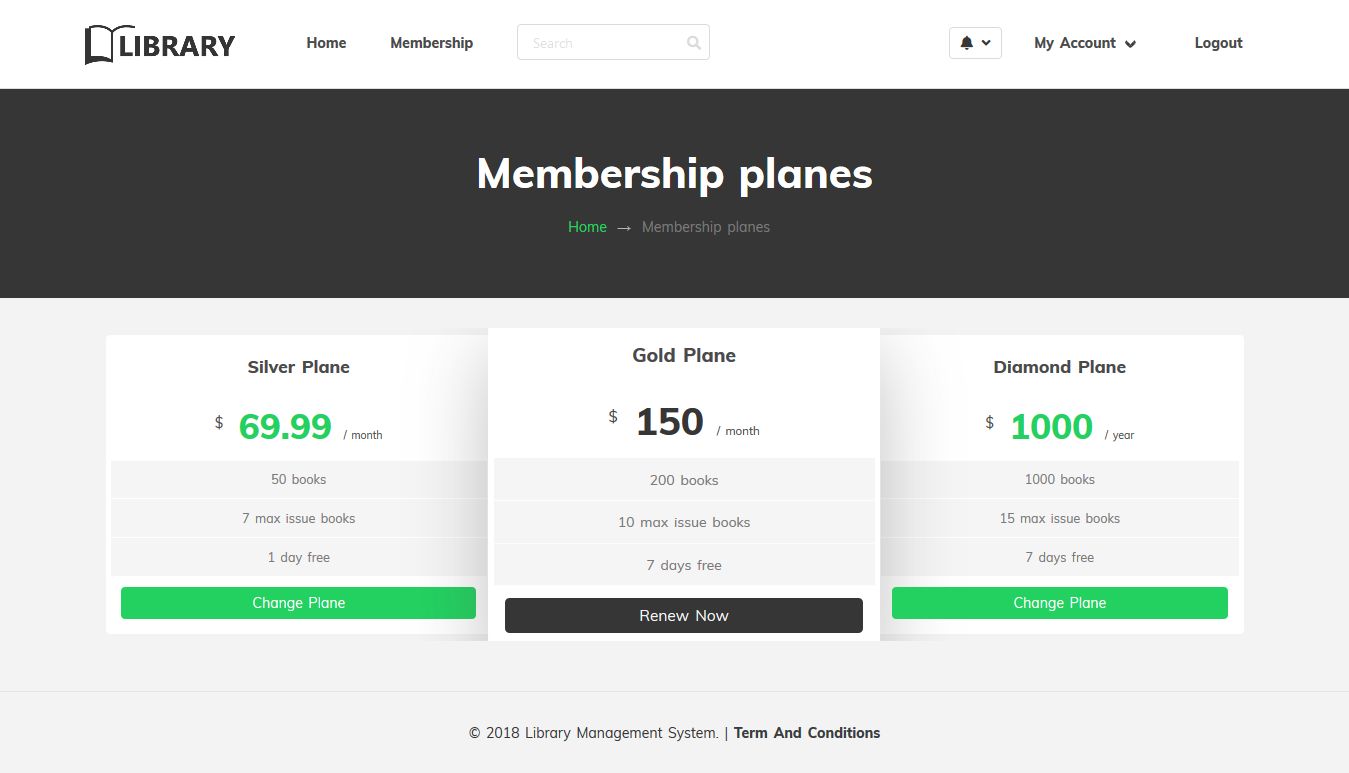Viewport: 1349px width, 773px height.
Task: Click the Membership planes page heading
Action: click(675, 173)
